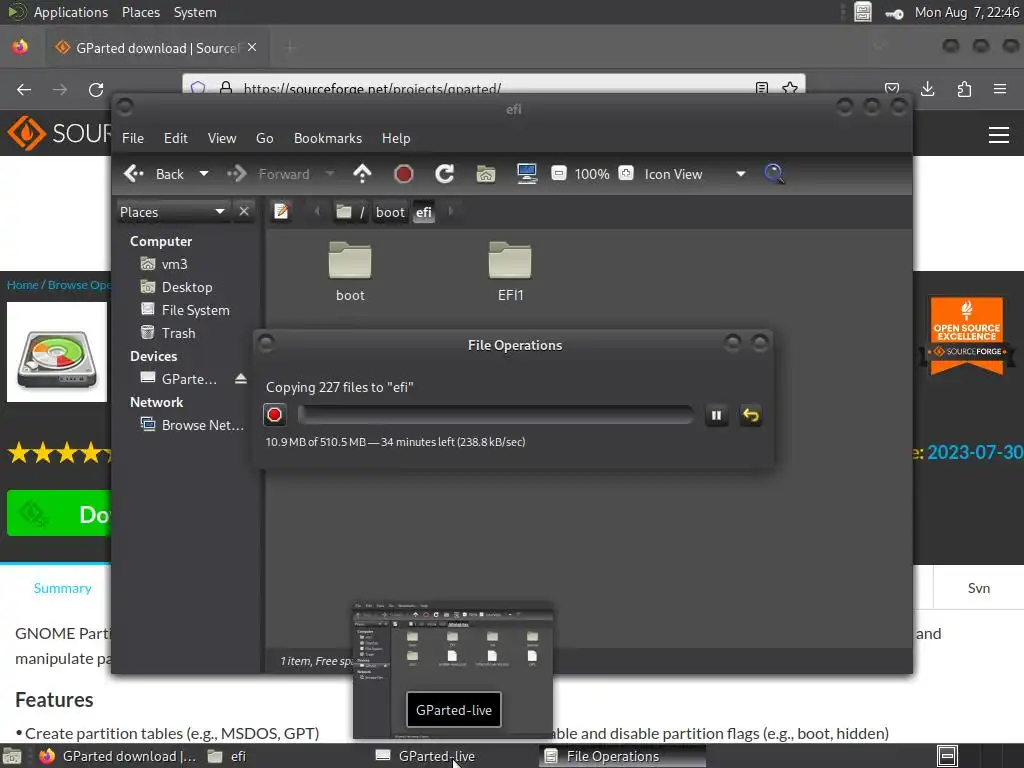Bookmark the page with the star icon

(790, 88)
